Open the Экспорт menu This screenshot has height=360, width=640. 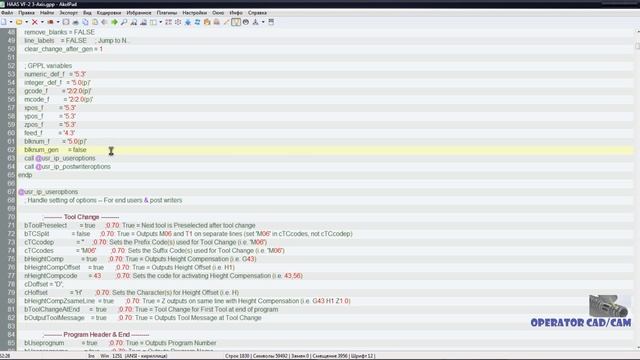coord(69,13)
